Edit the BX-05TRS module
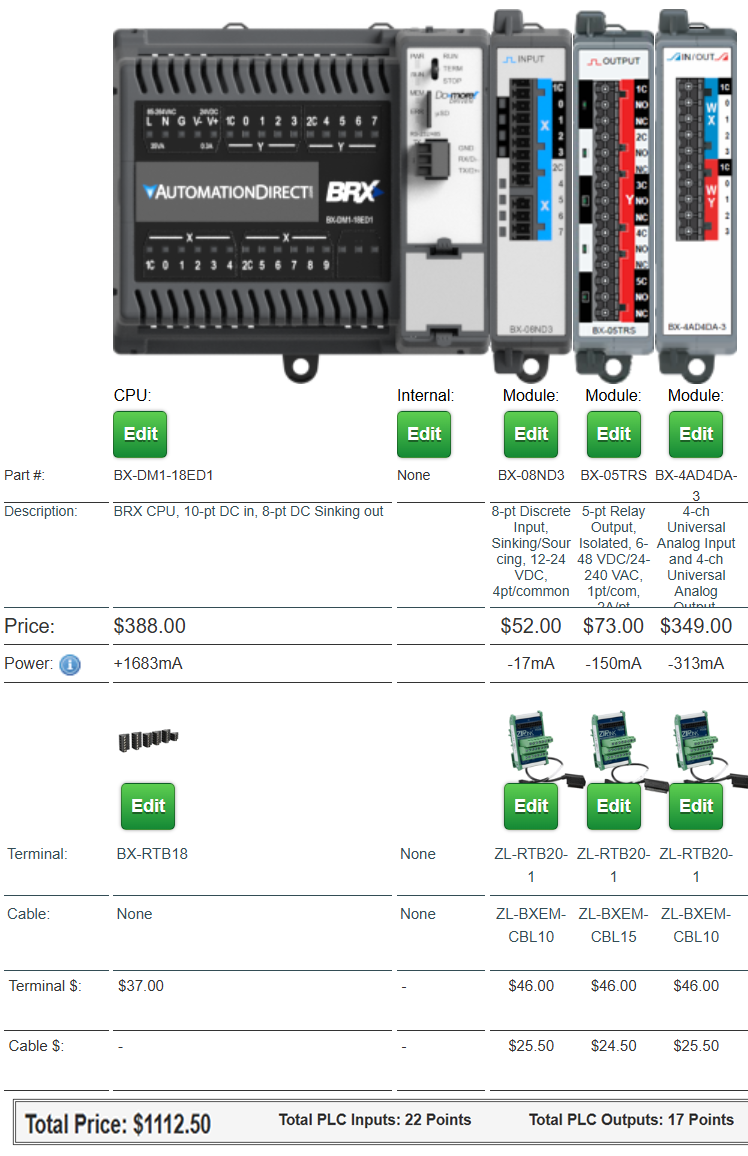The image size is (748, 1156). pyautogui.click(x=614, y=434)
